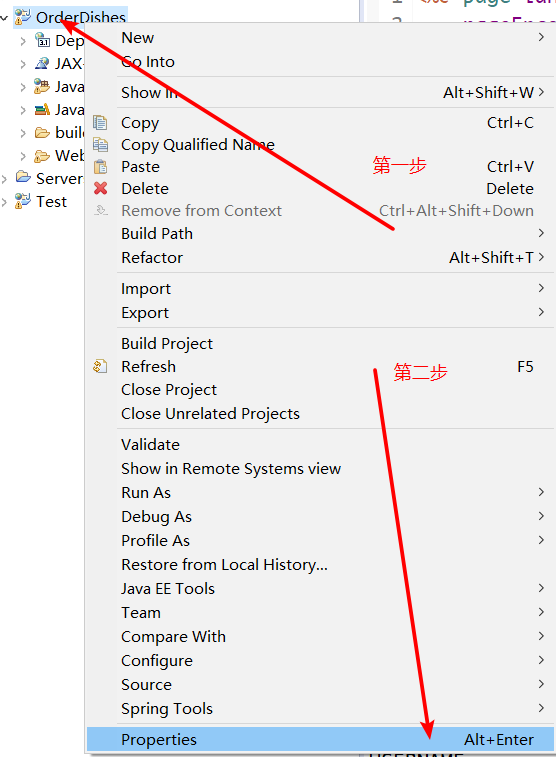Open the Configure submenu
Screen dimensions: 556x757
click(x=319, y=660)
